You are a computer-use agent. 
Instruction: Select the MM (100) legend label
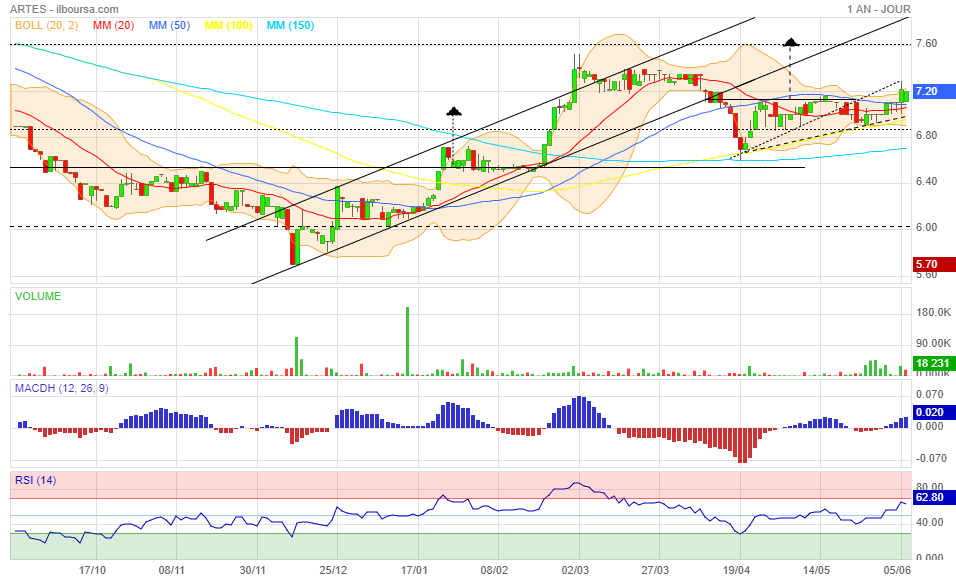(228, 25)
